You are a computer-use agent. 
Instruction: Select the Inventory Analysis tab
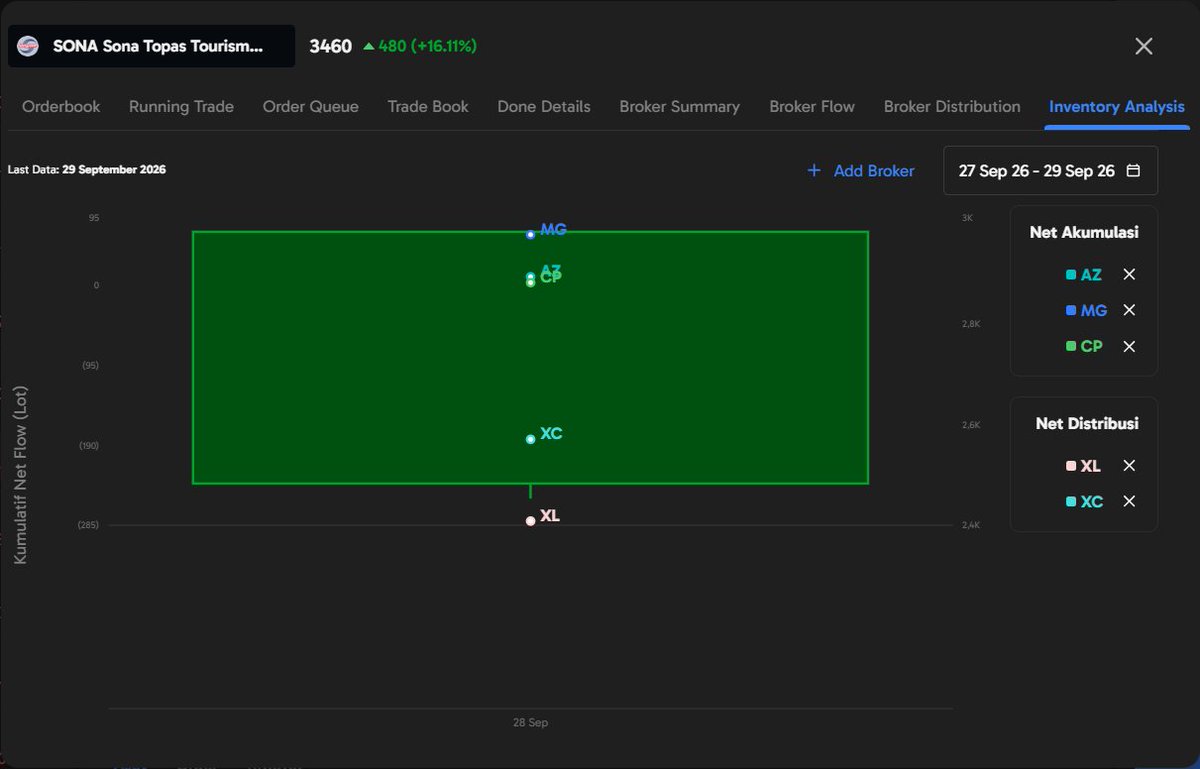(x=1117, y=106)
